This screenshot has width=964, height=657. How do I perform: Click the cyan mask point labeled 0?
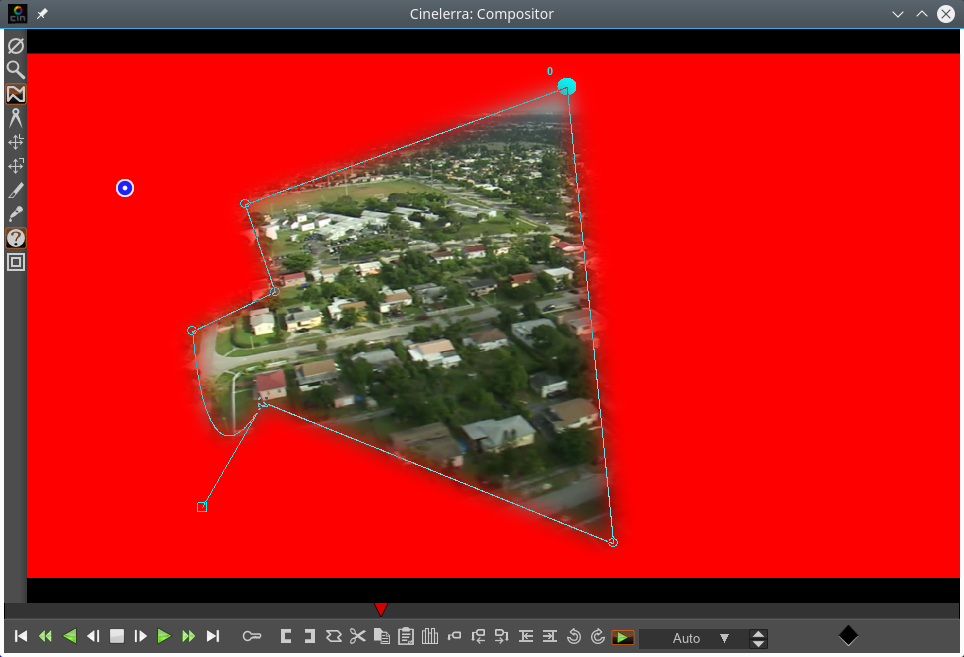pyautogui.click(x=567, y=87)
